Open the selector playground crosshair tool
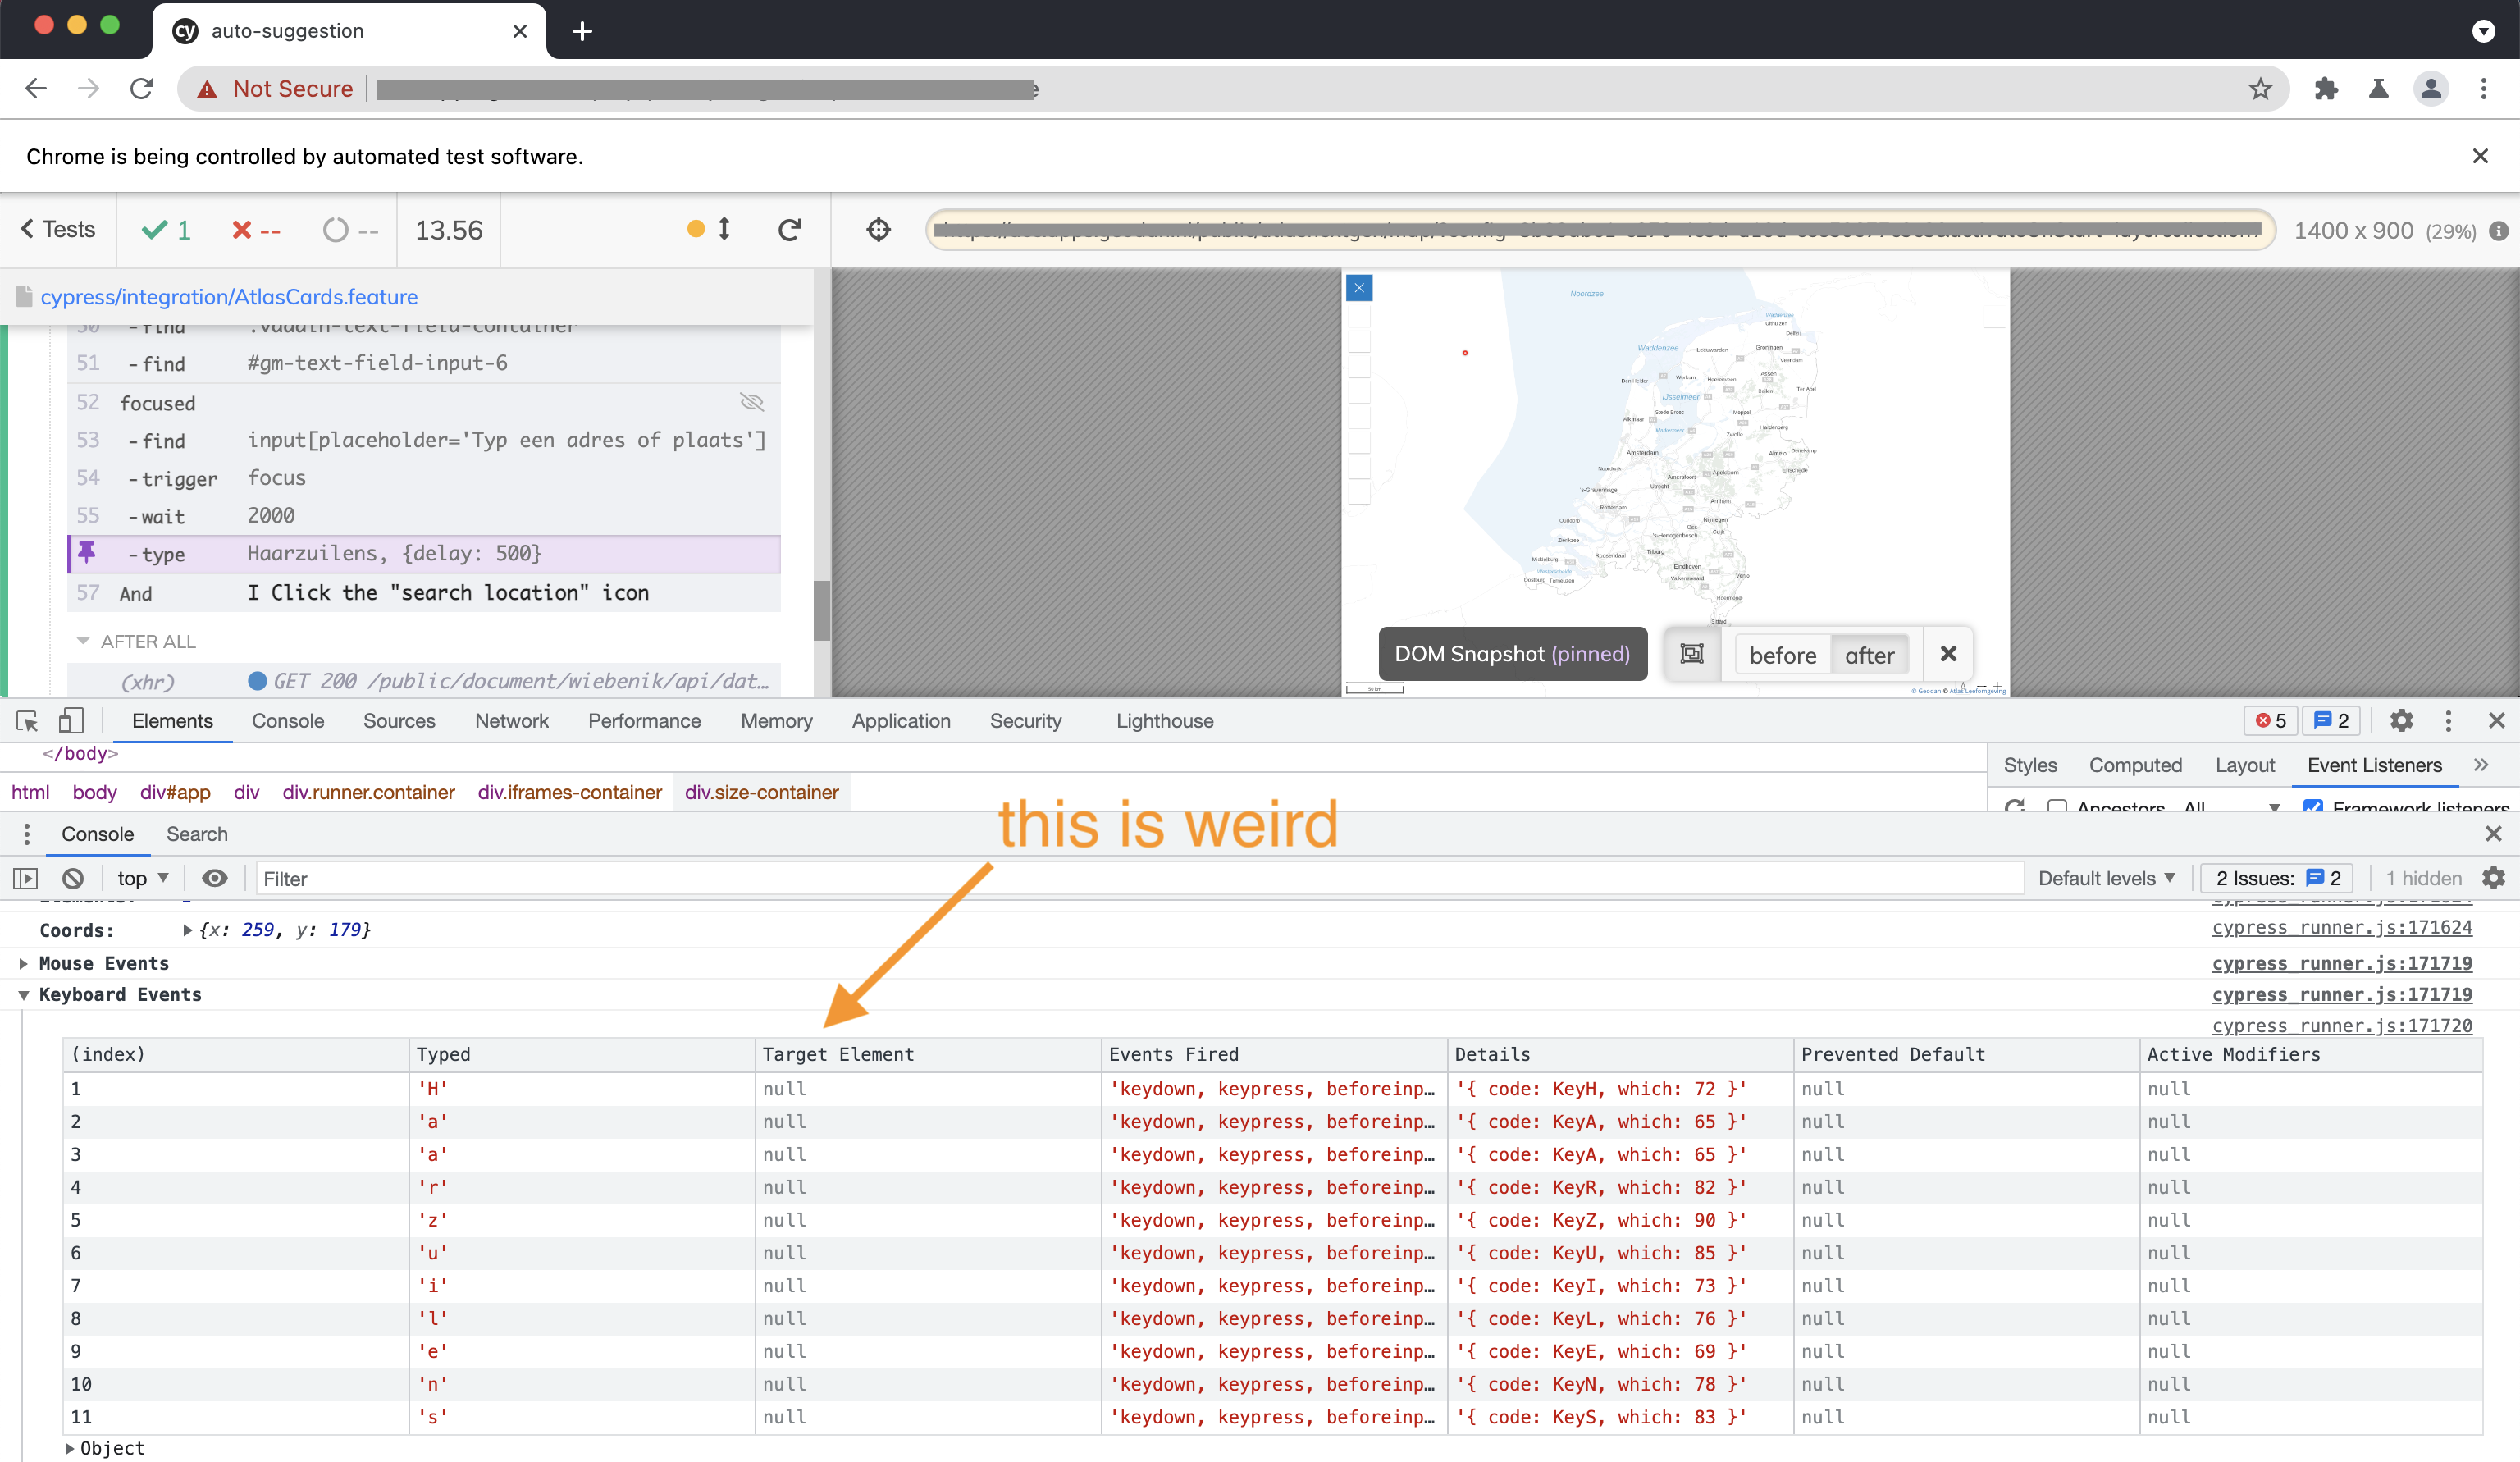2520x1462 pixels. pyautogui.click(x=878, y=229)
